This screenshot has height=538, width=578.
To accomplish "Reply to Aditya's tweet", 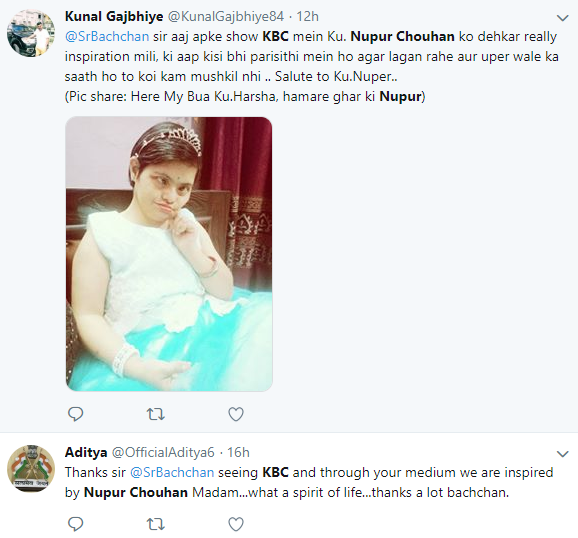I will [76, 524].
